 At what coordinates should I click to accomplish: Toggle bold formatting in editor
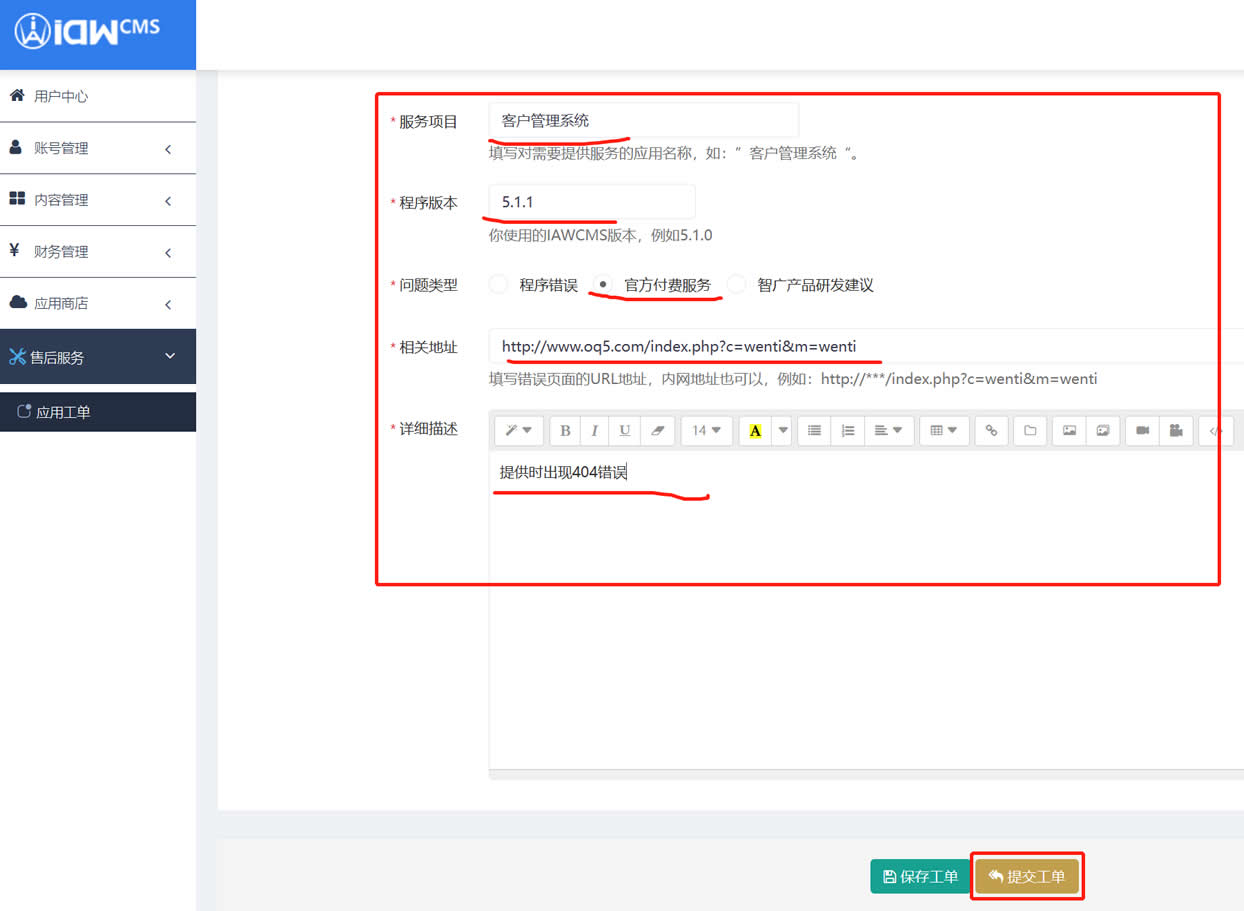pyautogui.click(x=565, y=431)
